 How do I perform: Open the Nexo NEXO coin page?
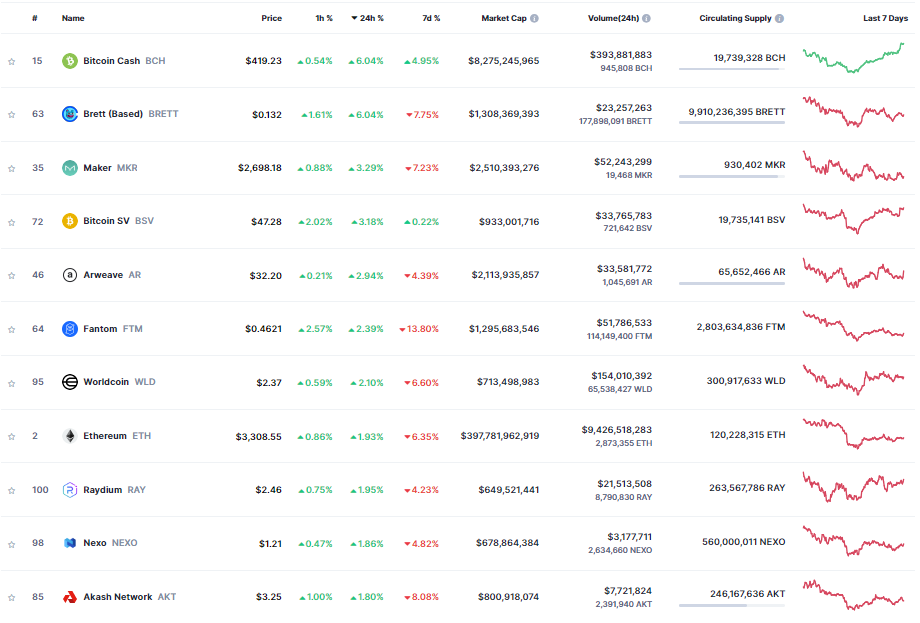coord(110,543)
